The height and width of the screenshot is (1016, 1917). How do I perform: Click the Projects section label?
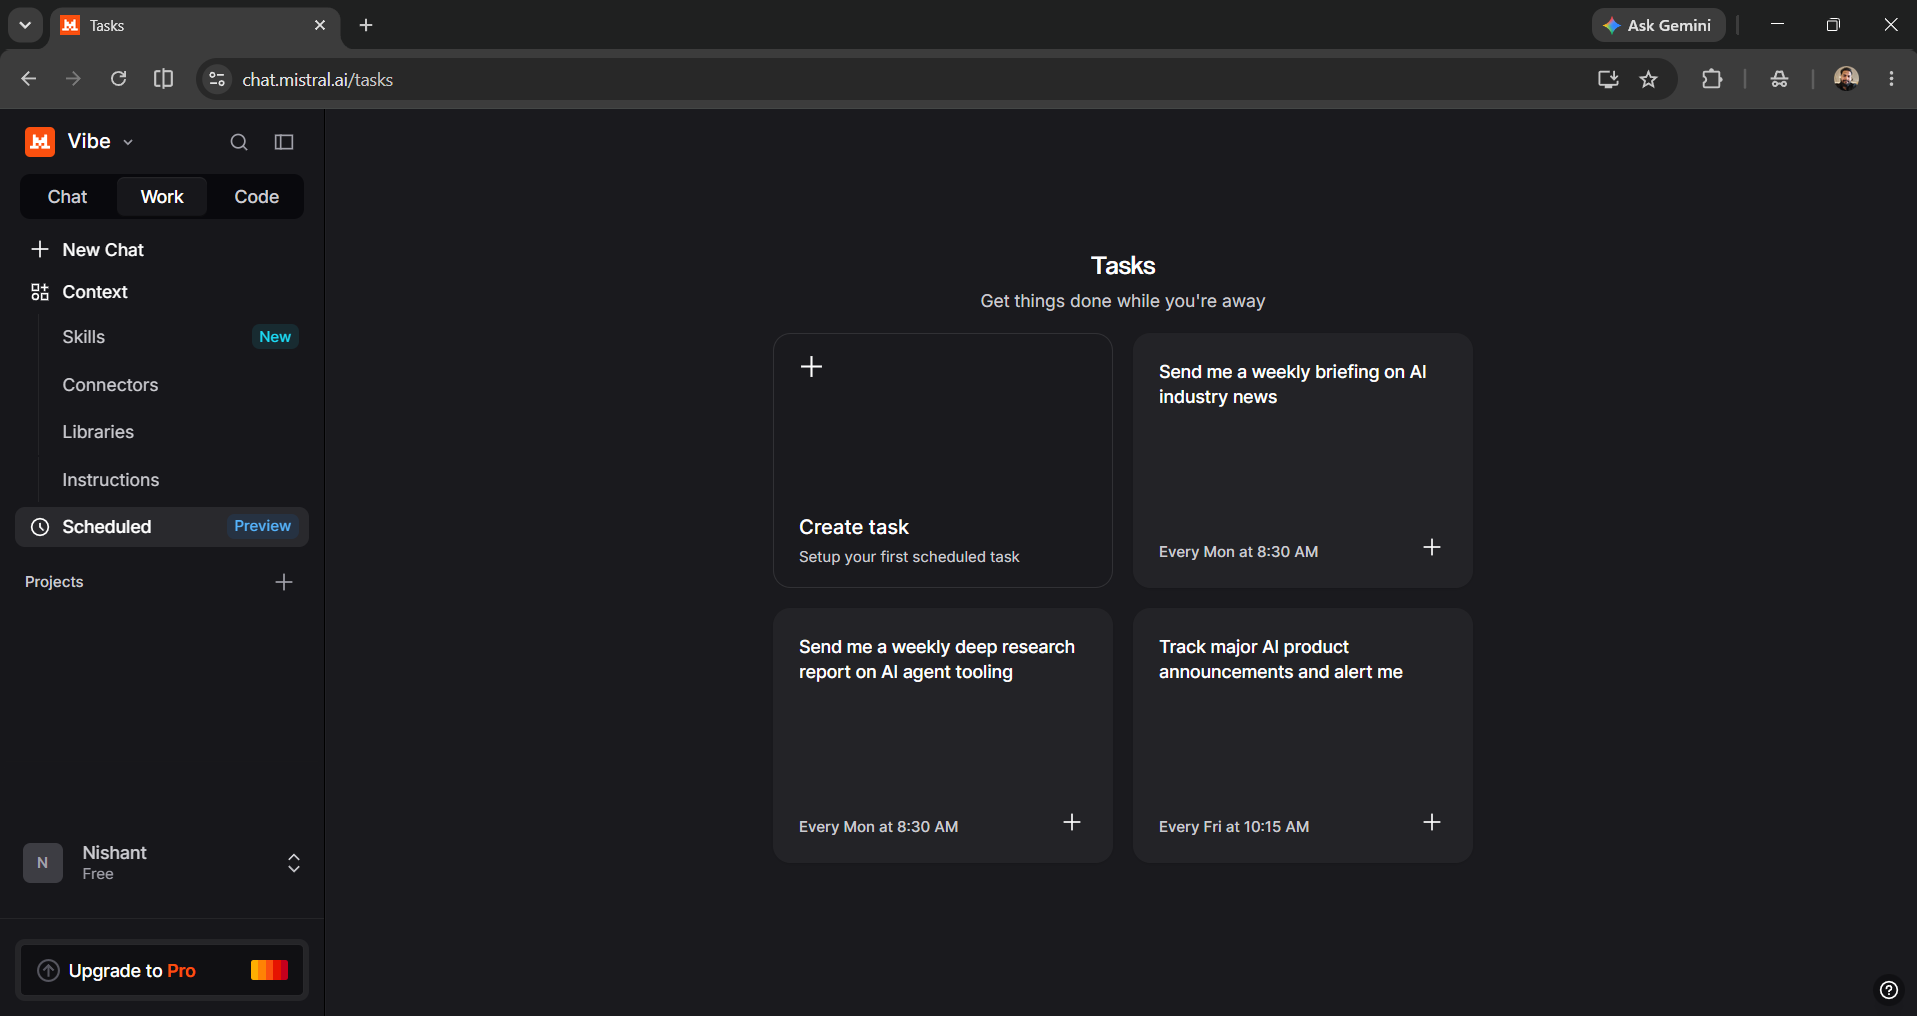click(x=54, y=582)
